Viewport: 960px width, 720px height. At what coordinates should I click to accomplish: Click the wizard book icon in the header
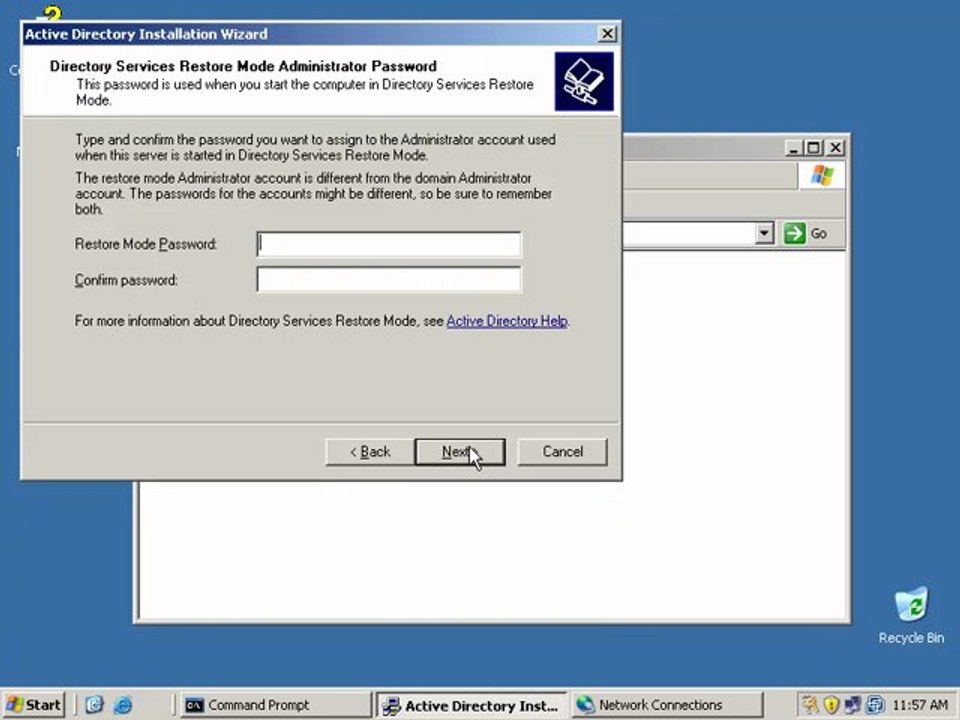click(x=584, y=81)
